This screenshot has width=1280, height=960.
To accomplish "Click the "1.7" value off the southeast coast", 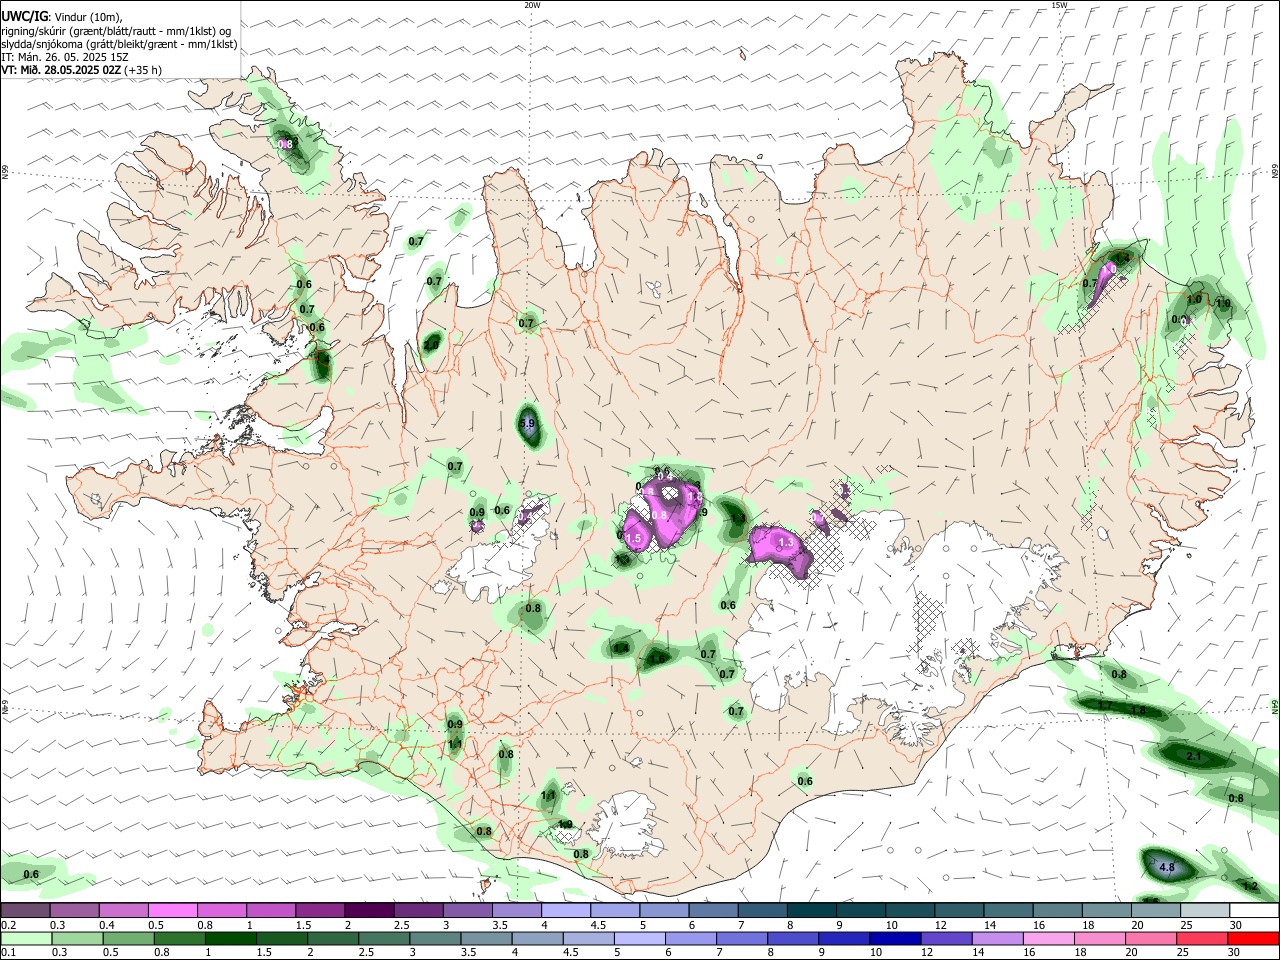I will click(x=1105, y=706).
